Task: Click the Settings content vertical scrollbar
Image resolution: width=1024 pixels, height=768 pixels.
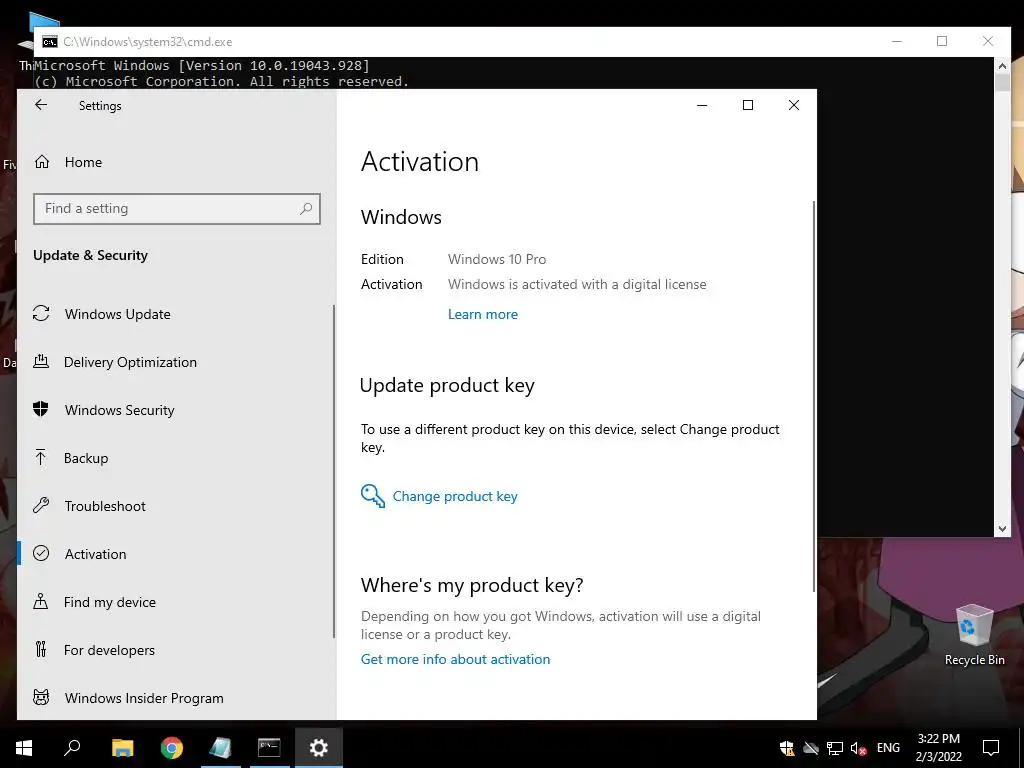Action: (x=814, y=396)
